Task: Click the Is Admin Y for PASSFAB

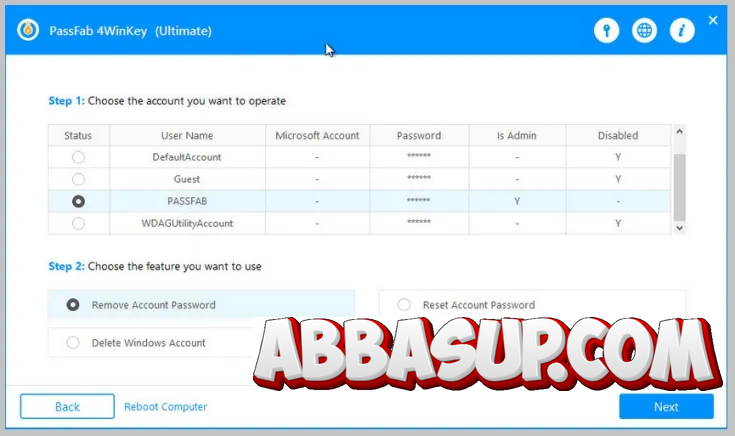Action: pyautogui.click(x=517, y=201)
